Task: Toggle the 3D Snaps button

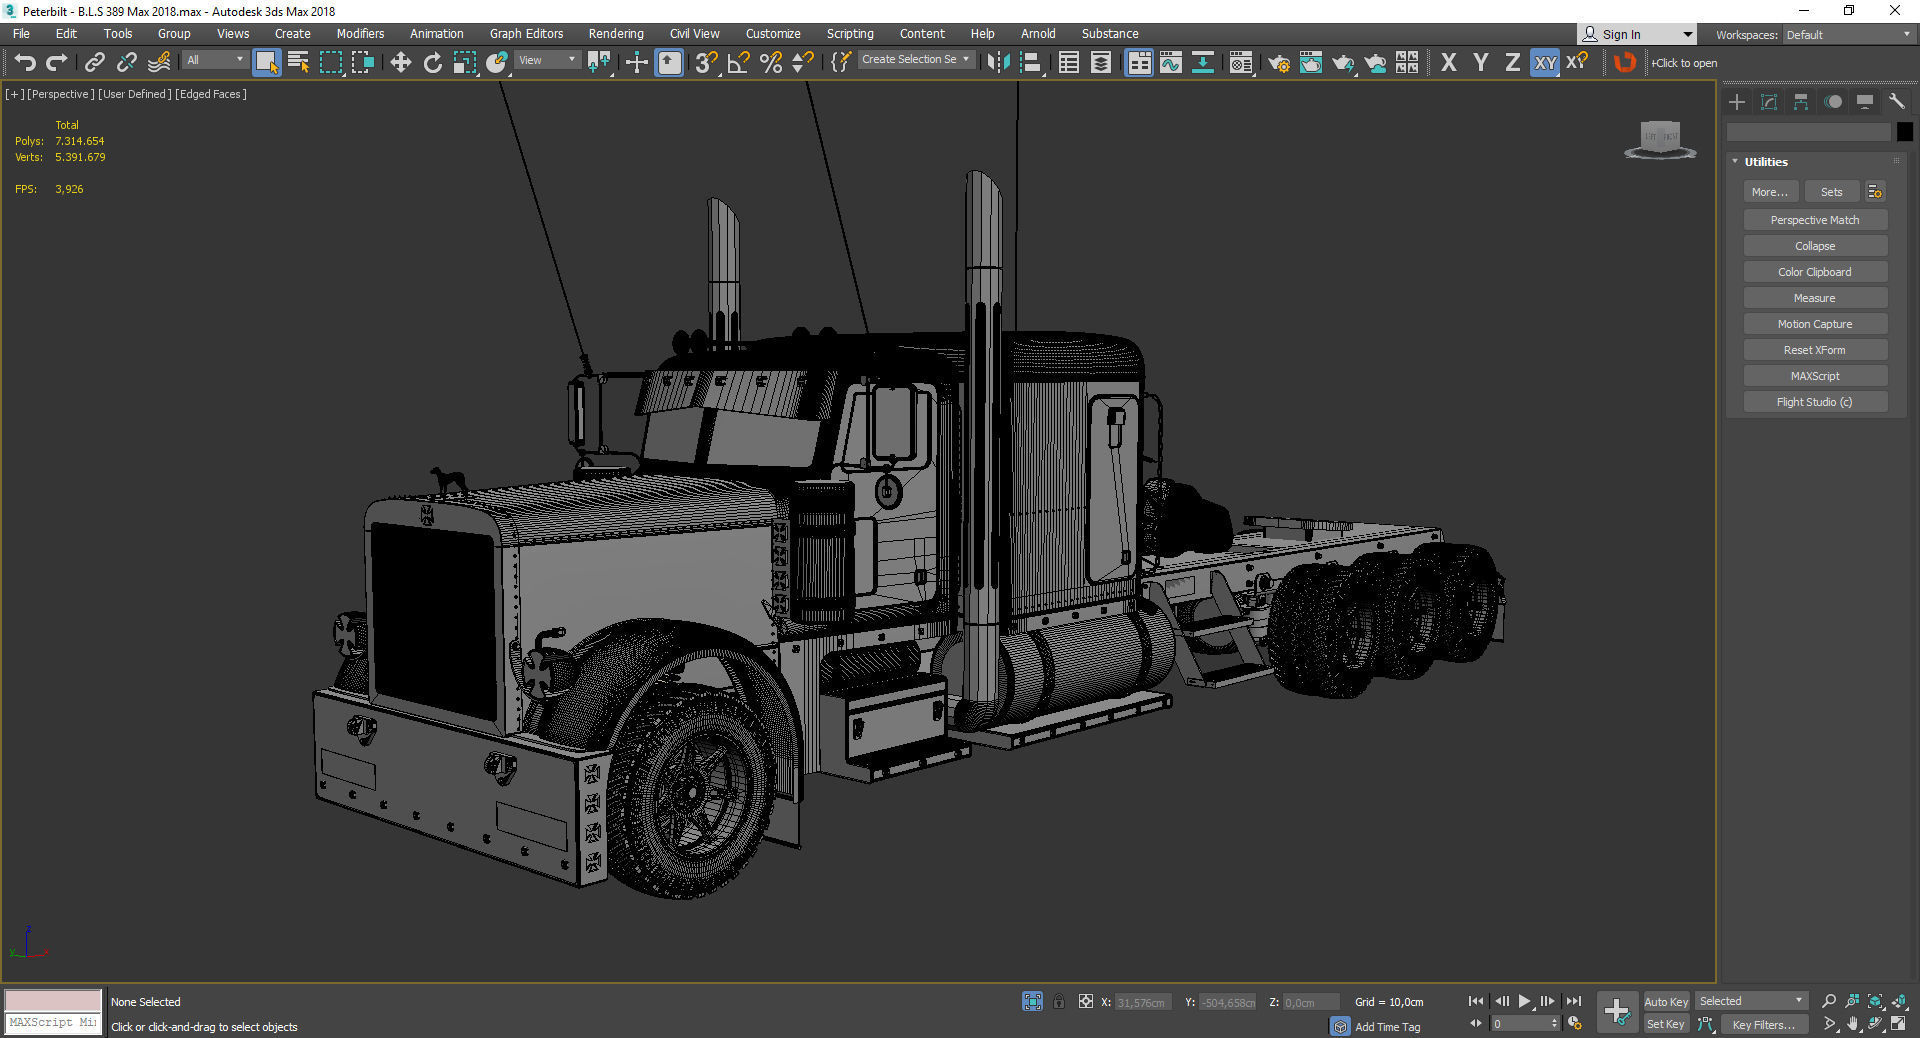Action: tap(706, 63)
